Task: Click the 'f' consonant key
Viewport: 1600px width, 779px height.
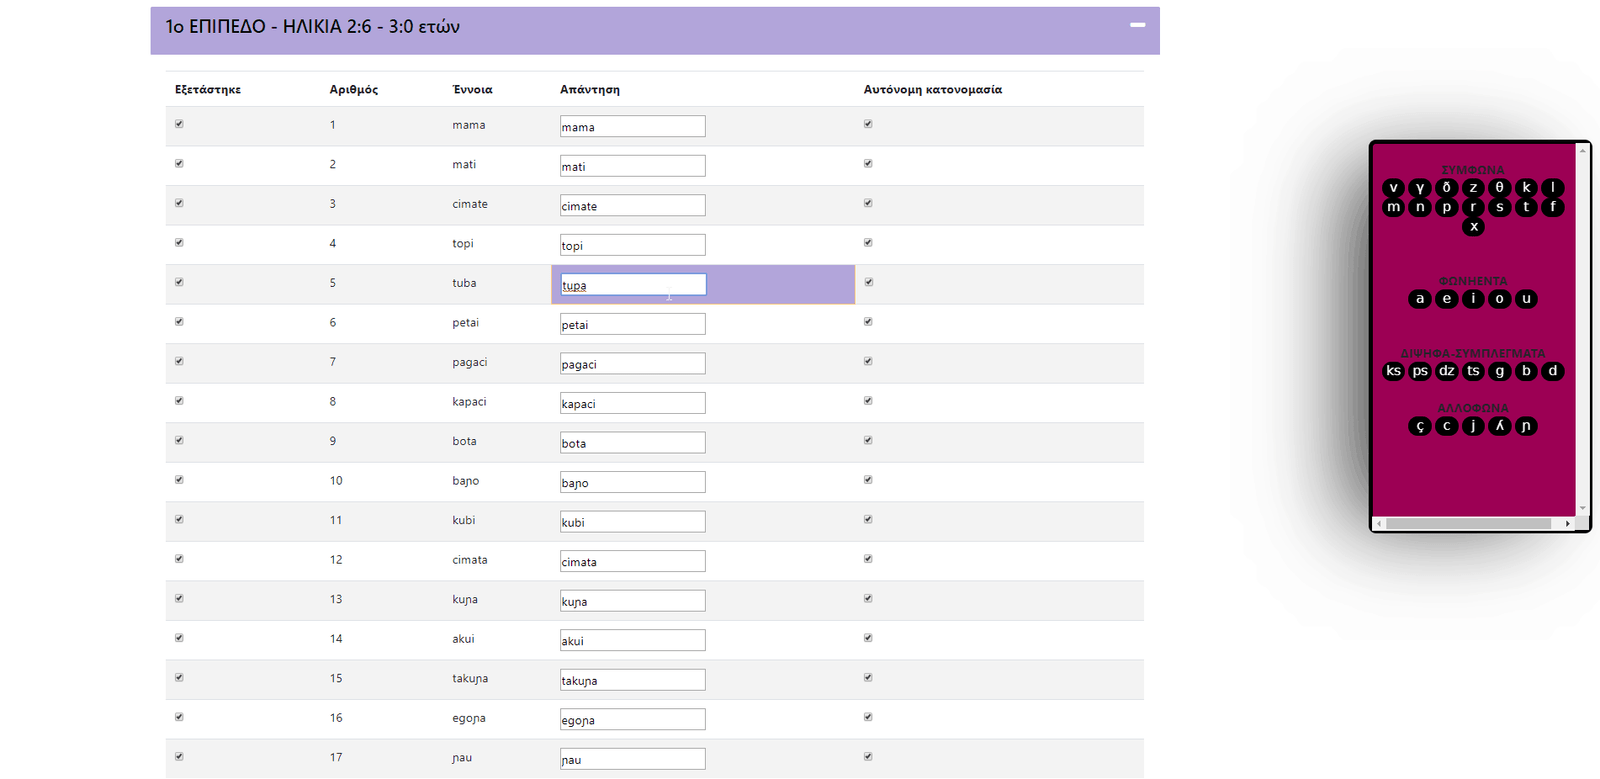Action: click(x=1553, y=208)
